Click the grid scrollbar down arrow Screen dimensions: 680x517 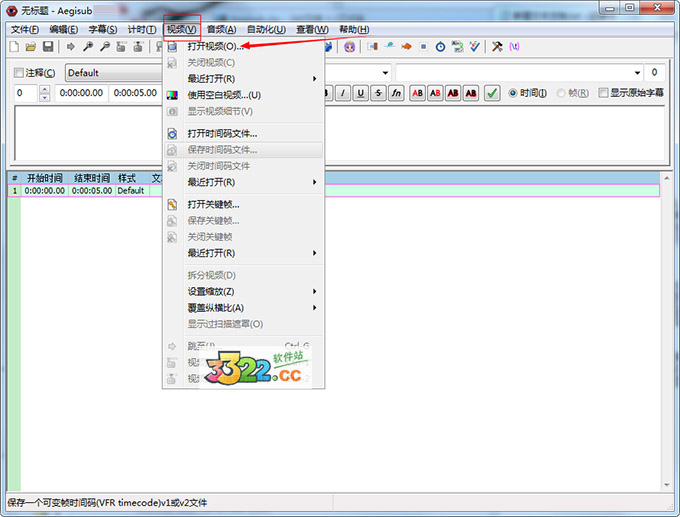[x=667, y=485]
